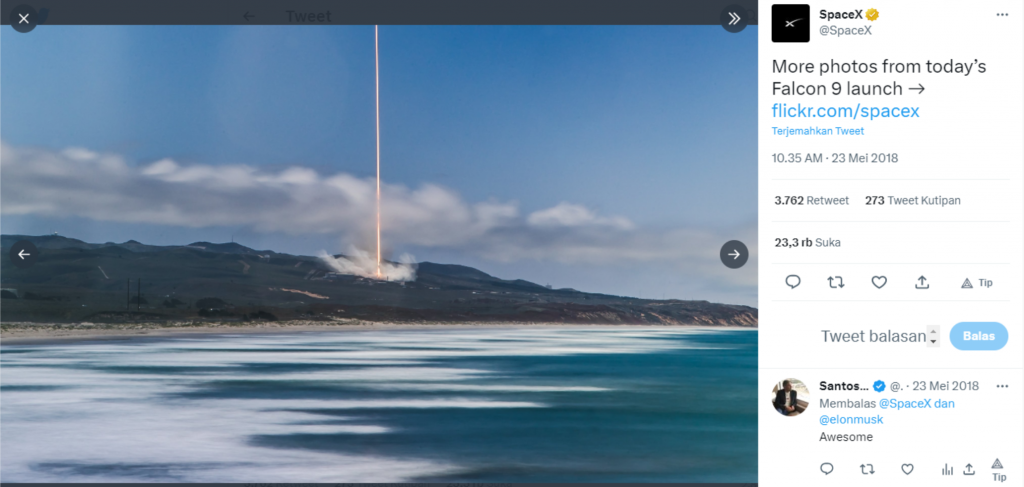Image resolution: width=1024 pixels, height=487 pixels.
Task: Go to the previous photo with left arrow
Action: point(24,255)
